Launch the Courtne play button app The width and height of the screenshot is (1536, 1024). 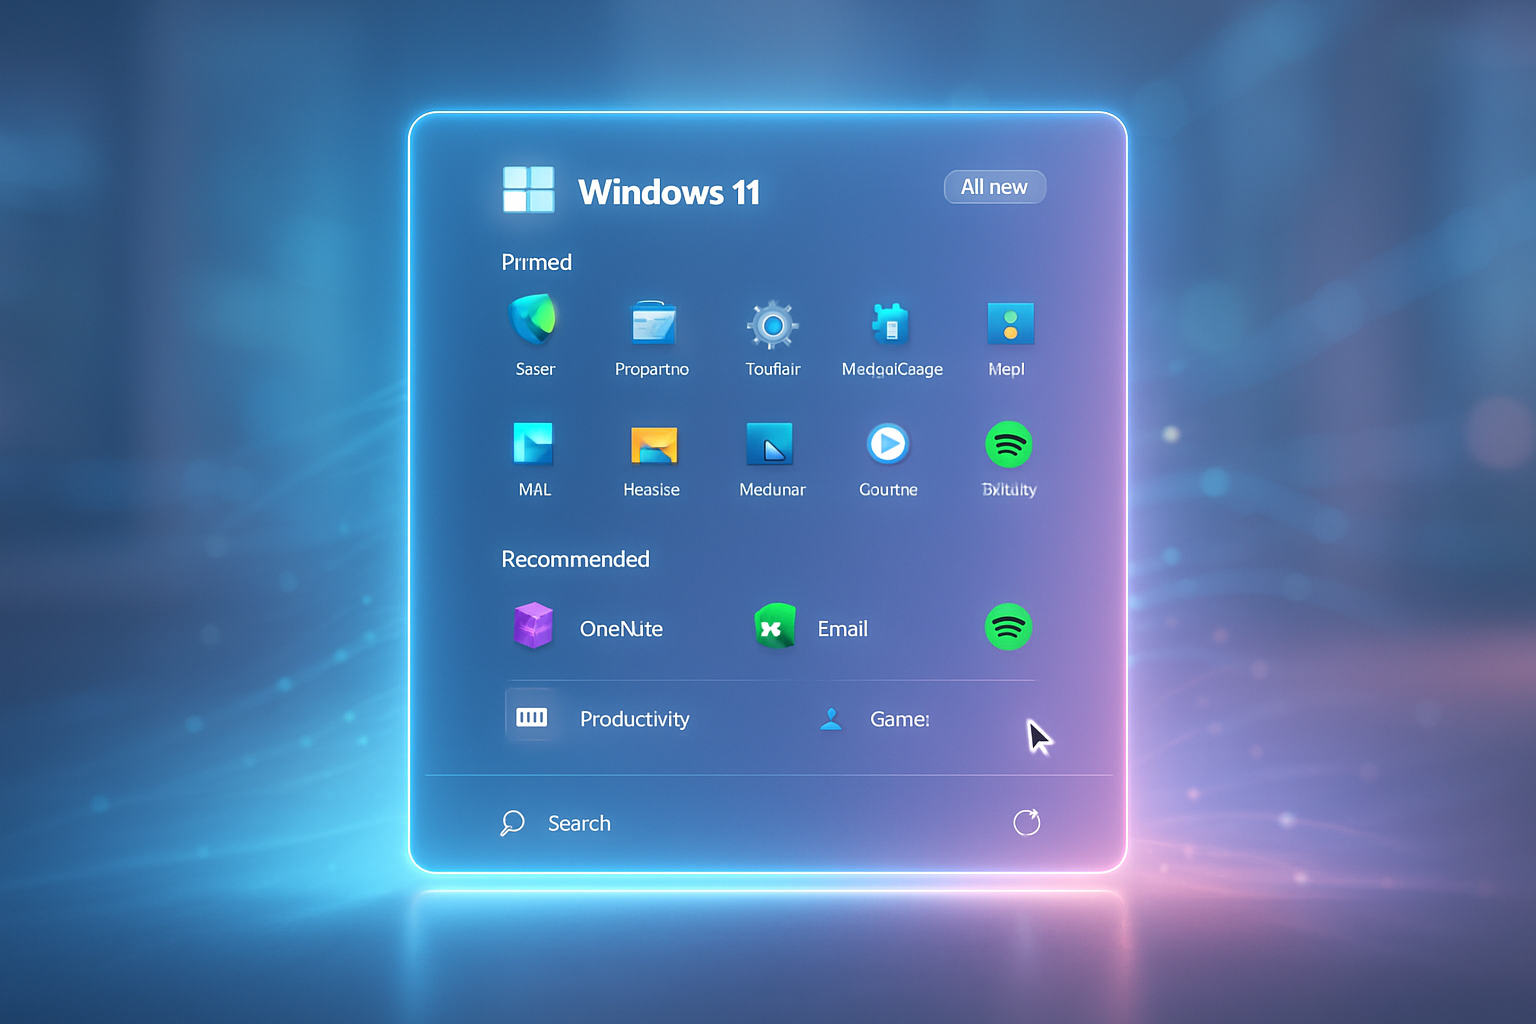point(887,444)
